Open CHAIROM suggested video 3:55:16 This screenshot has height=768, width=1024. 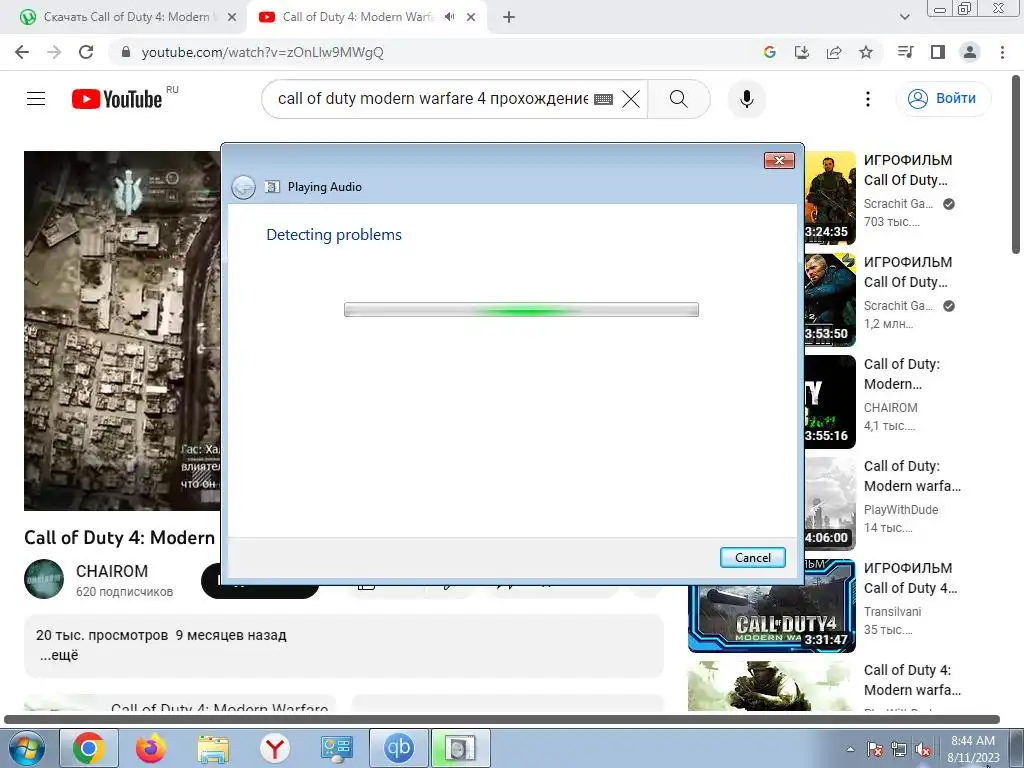[829, 402]
